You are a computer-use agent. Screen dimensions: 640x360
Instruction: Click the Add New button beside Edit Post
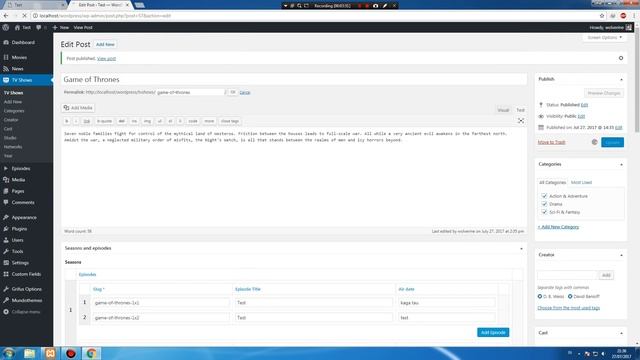click(105, 44)
